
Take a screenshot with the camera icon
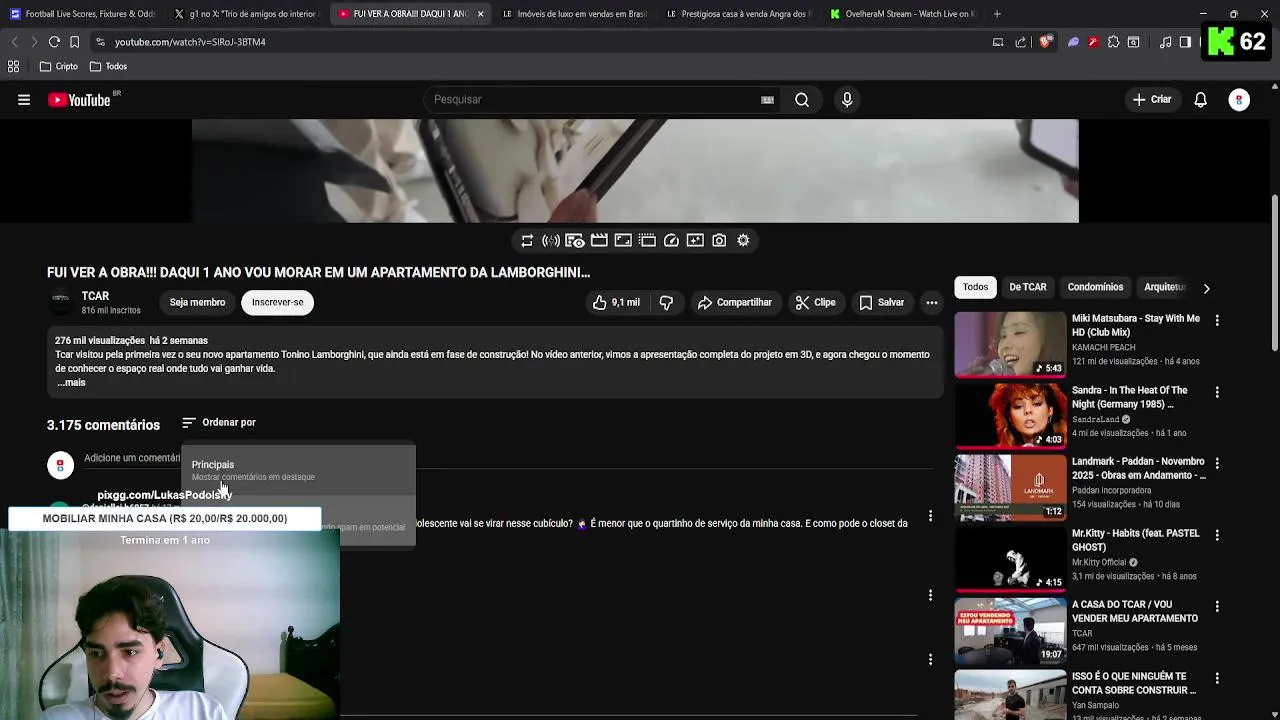click(719, 240)
